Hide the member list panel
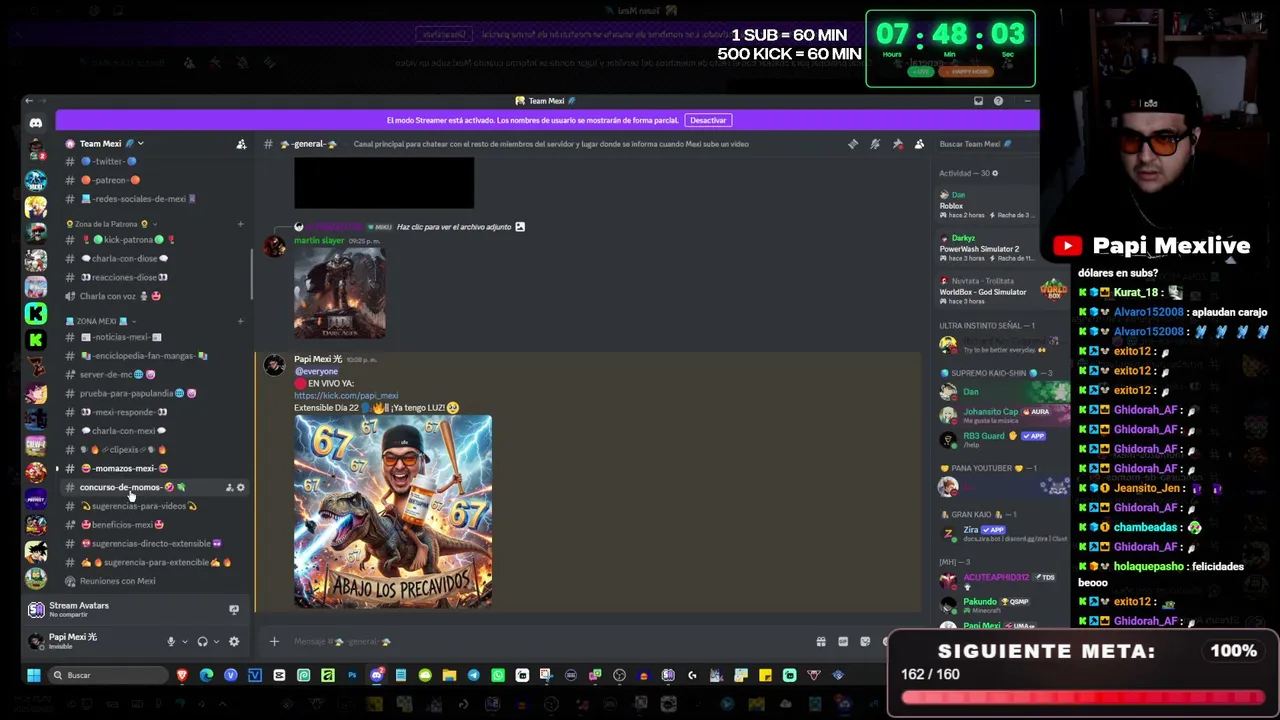This screenshot has width=1280, height=720. point(919,144)
